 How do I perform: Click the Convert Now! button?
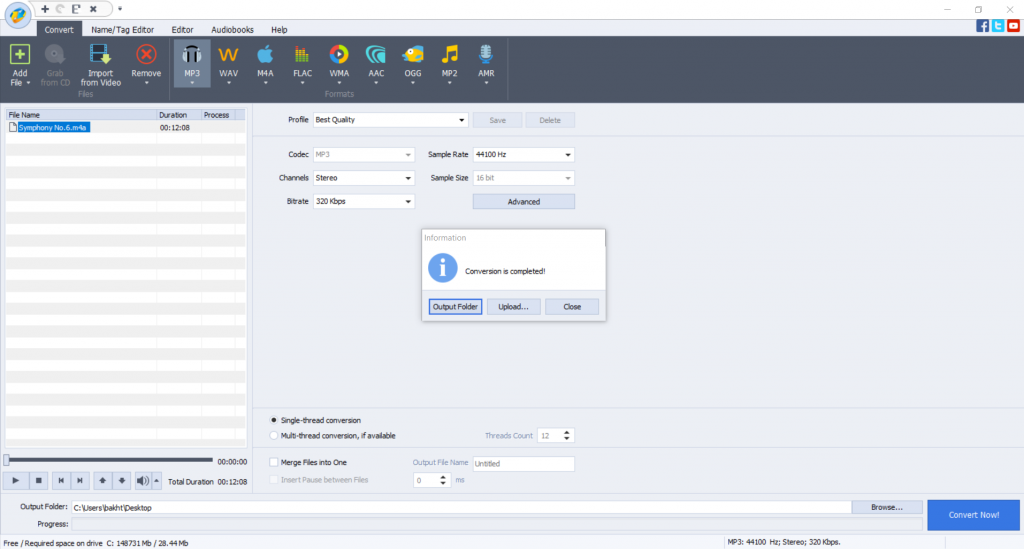pos(974,515)
